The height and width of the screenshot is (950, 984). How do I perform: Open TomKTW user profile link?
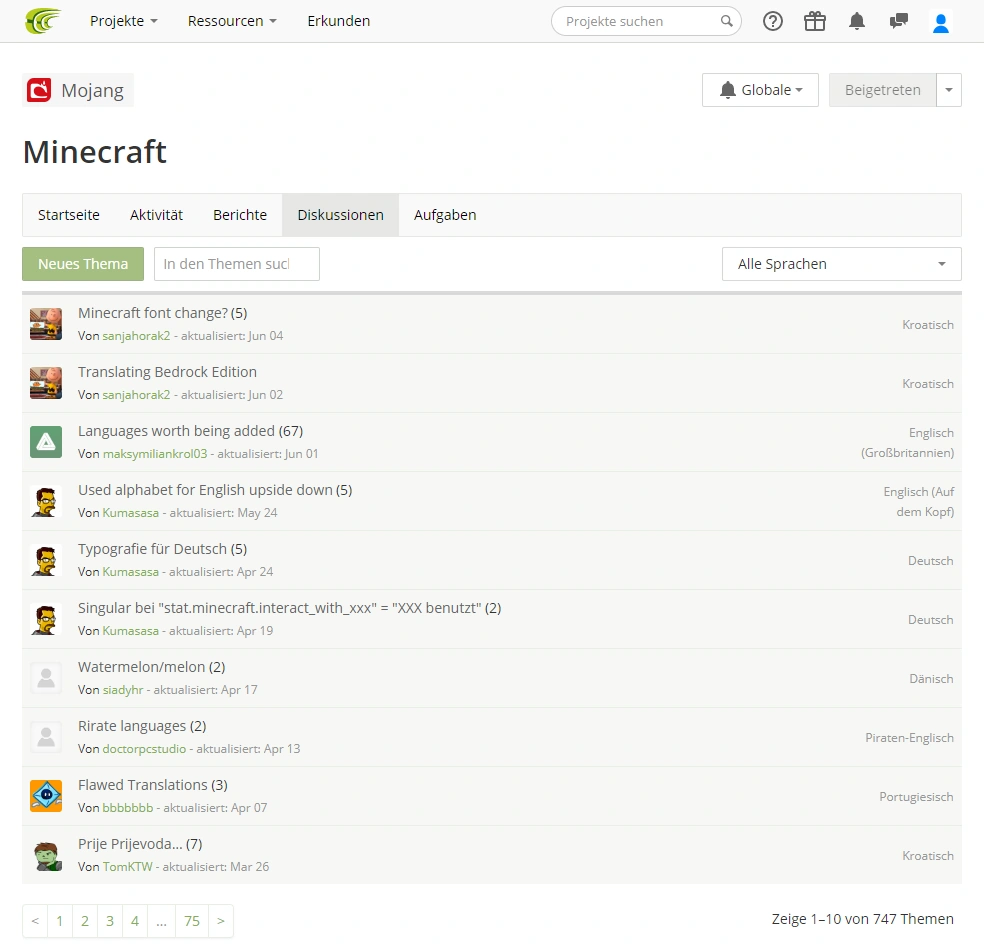click(127, 867)
